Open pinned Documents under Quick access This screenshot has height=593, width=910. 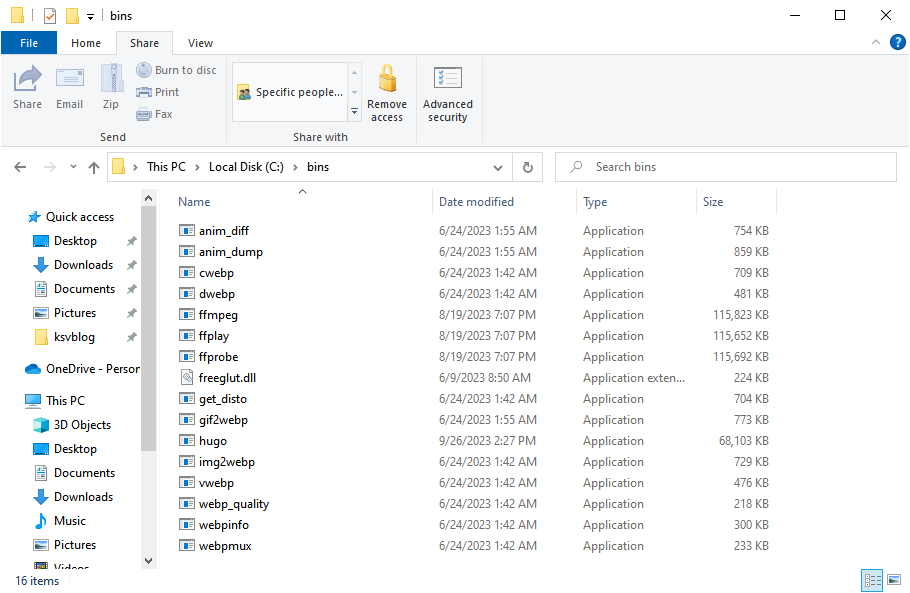coord(84,289)
